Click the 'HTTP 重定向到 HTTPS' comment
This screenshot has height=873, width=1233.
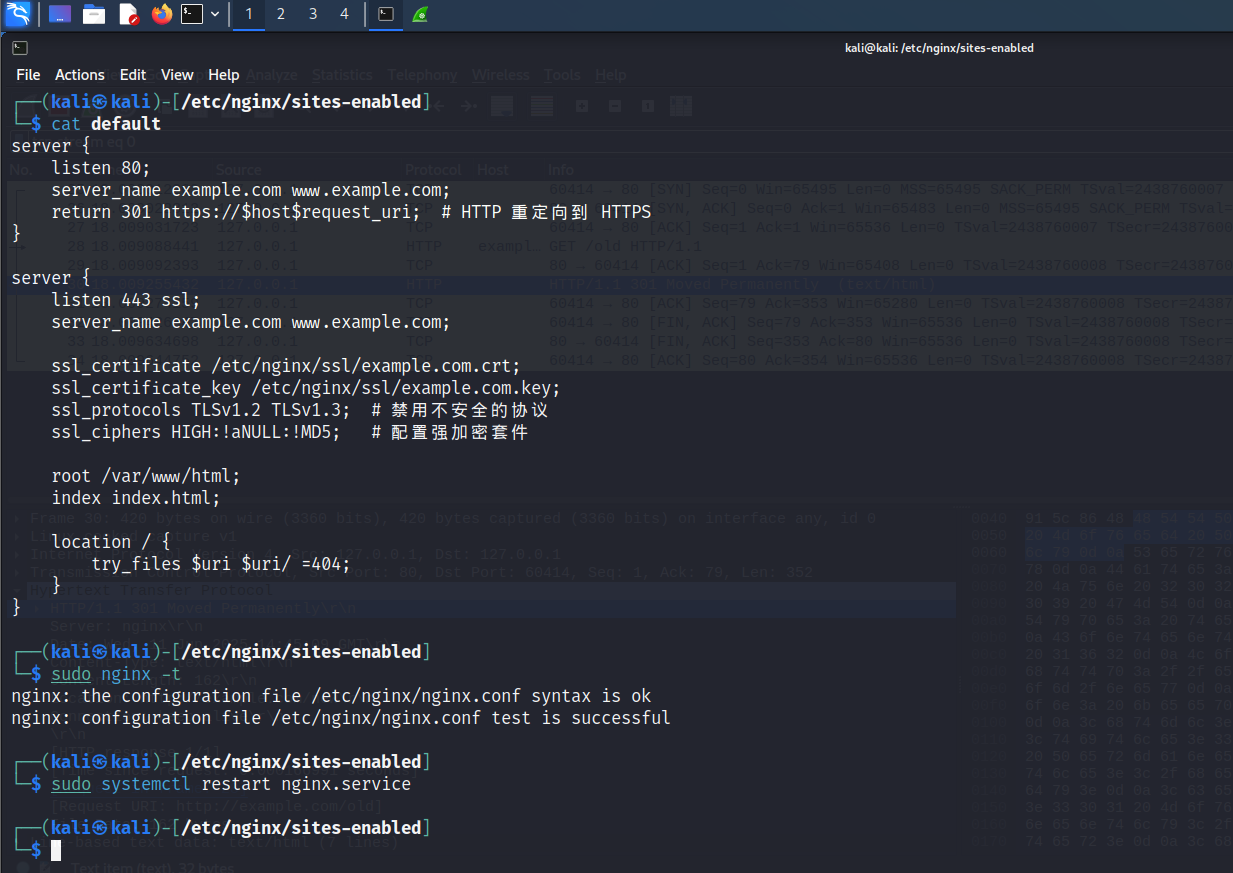tap(546, 212)
